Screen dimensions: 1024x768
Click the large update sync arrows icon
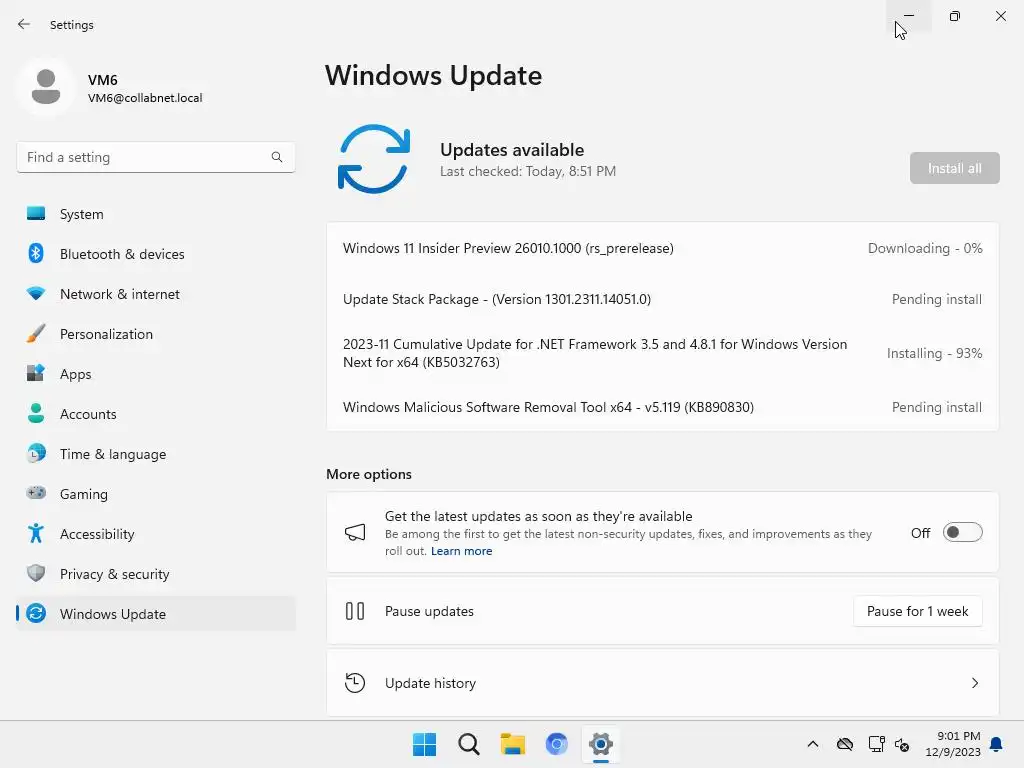pos(374,159)
